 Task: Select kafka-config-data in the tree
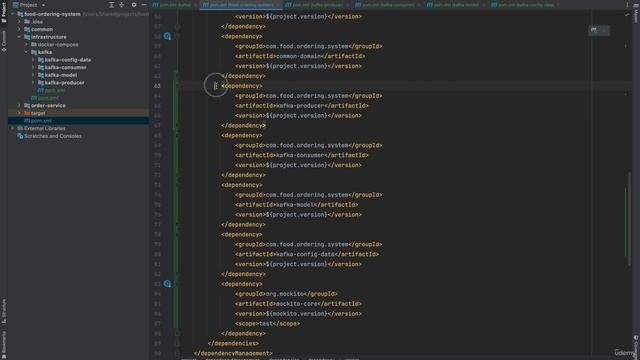[x=68, y=60]
